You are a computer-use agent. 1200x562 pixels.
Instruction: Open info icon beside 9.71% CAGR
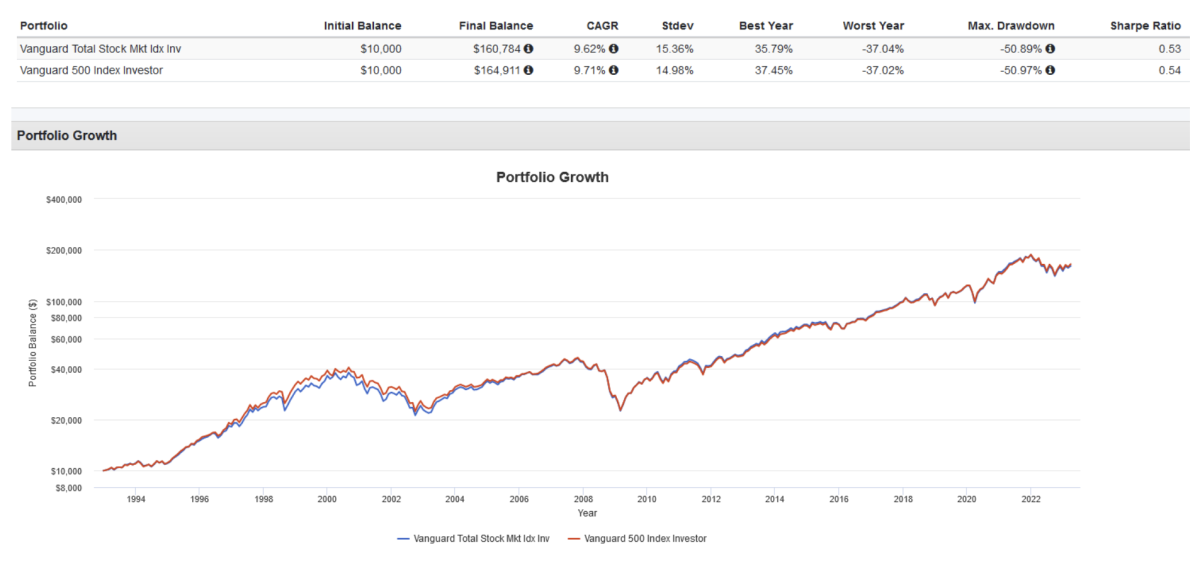(614, 70)
